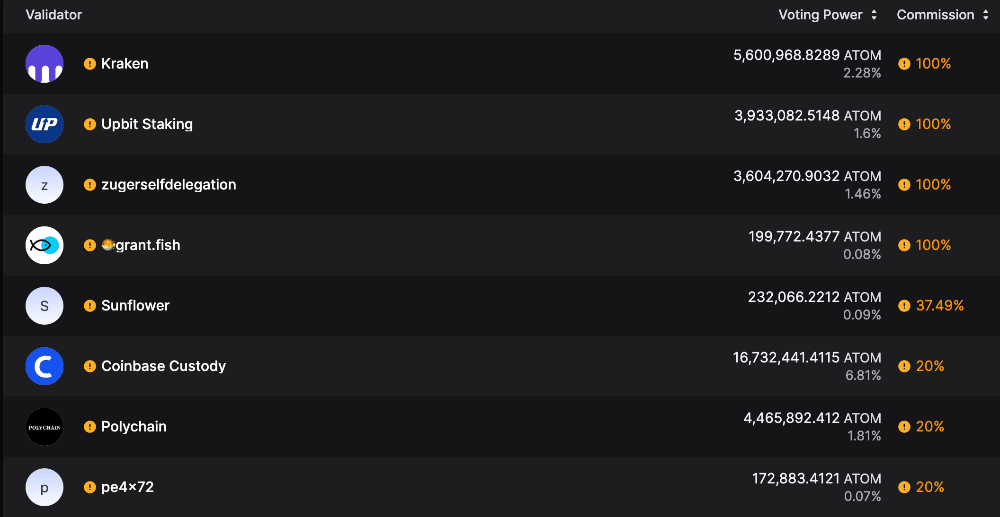1000x517 pixels.
Task: Open the Sunflower validator page
Action: [x=135, y=306]
